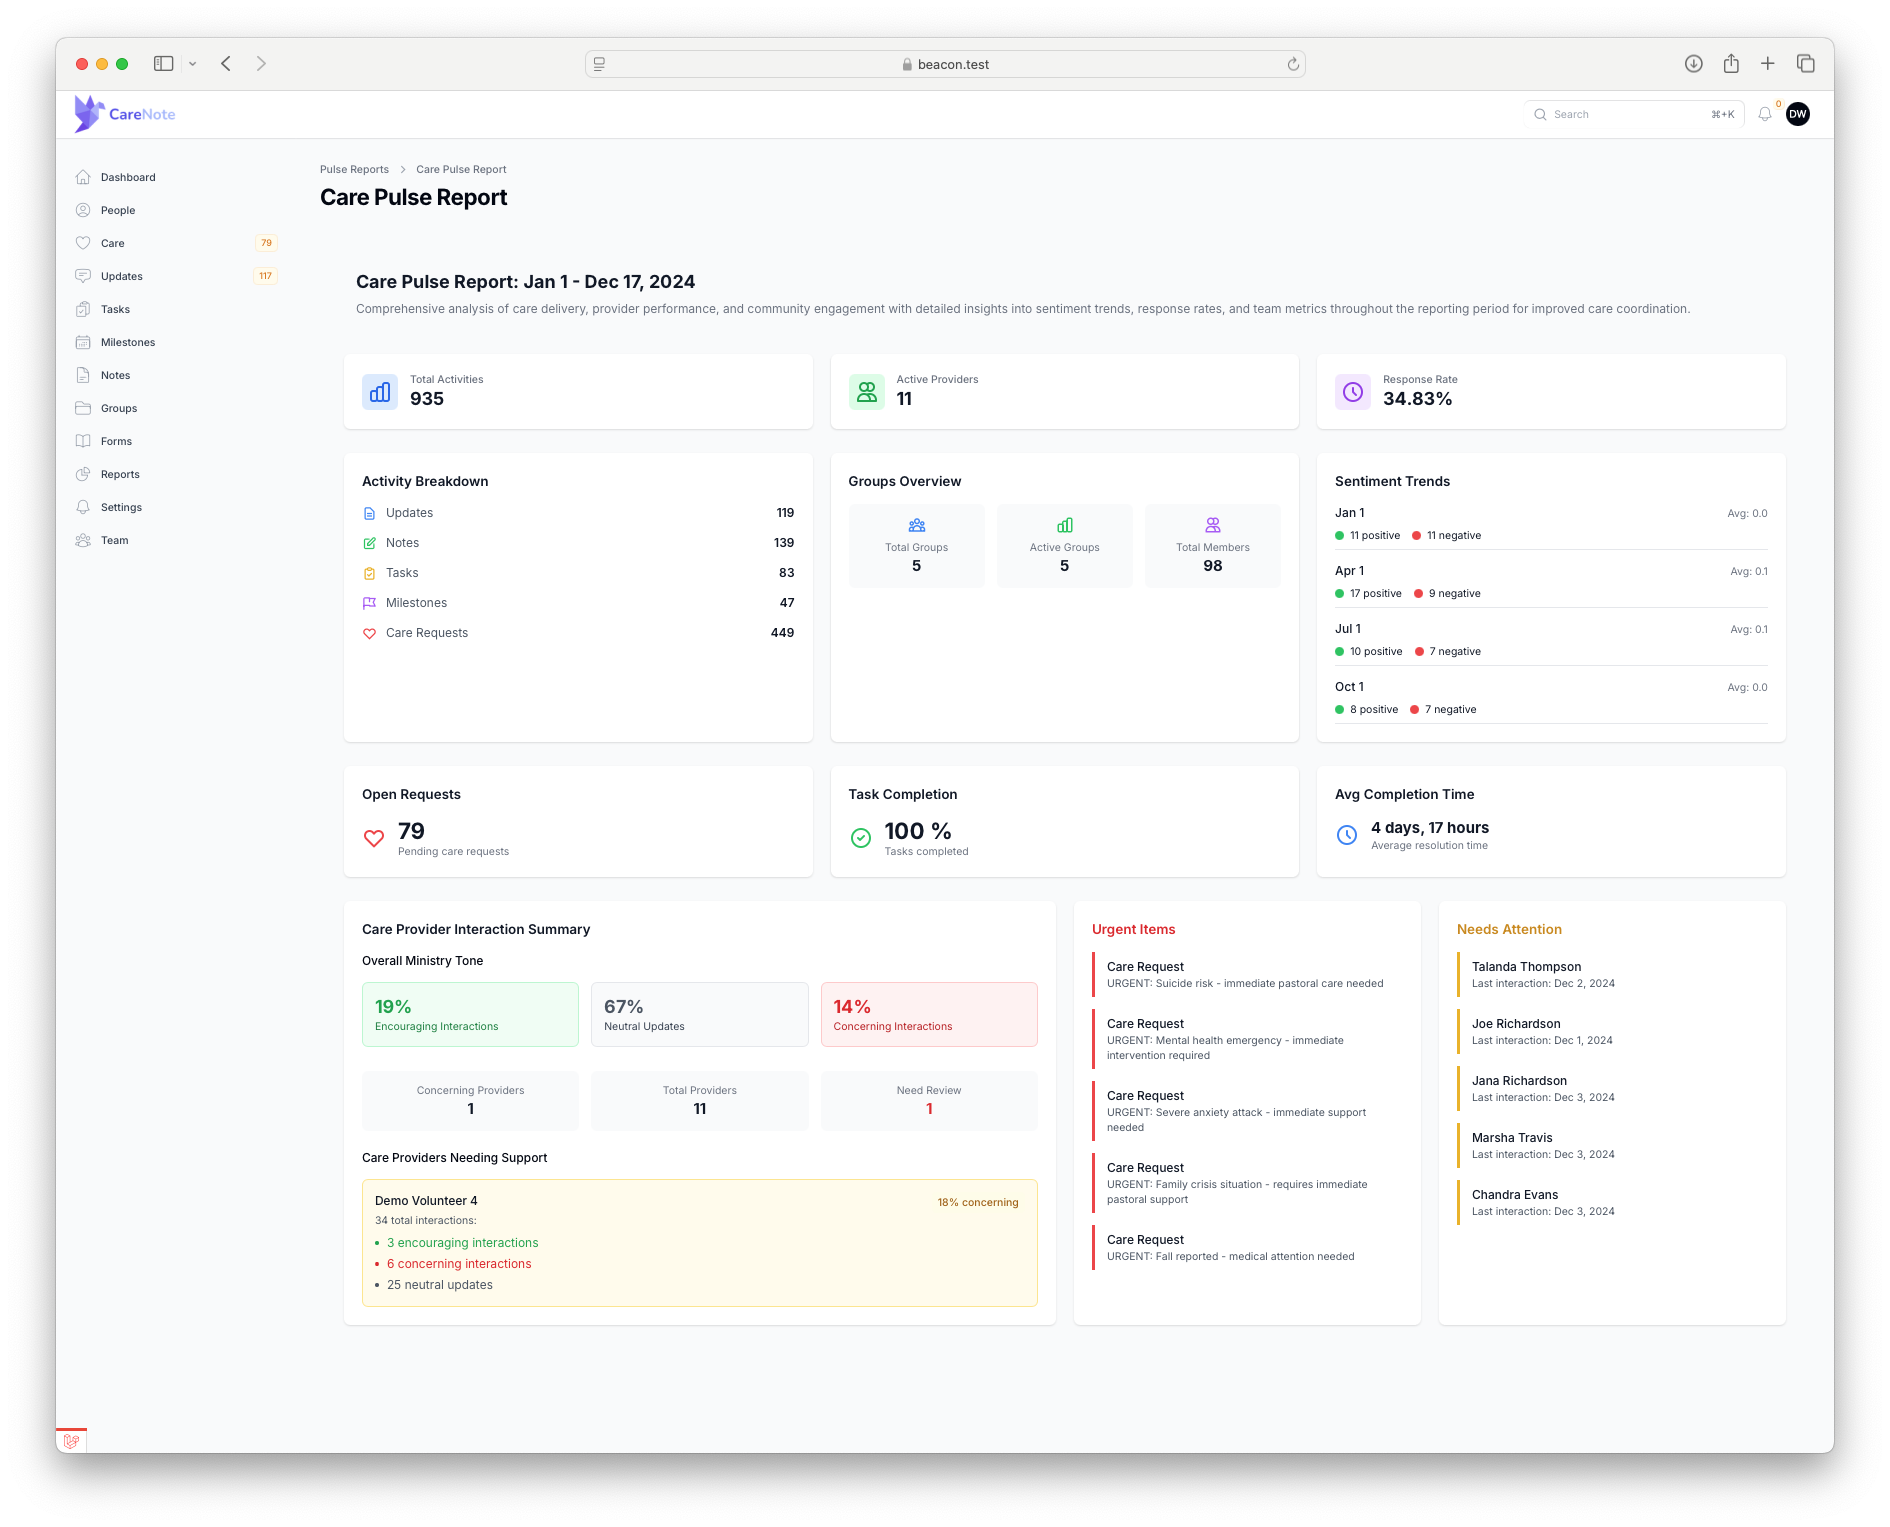Click the '449' Care Requests count
This screenshot has height=1527, width=1890.
(782, 633)
